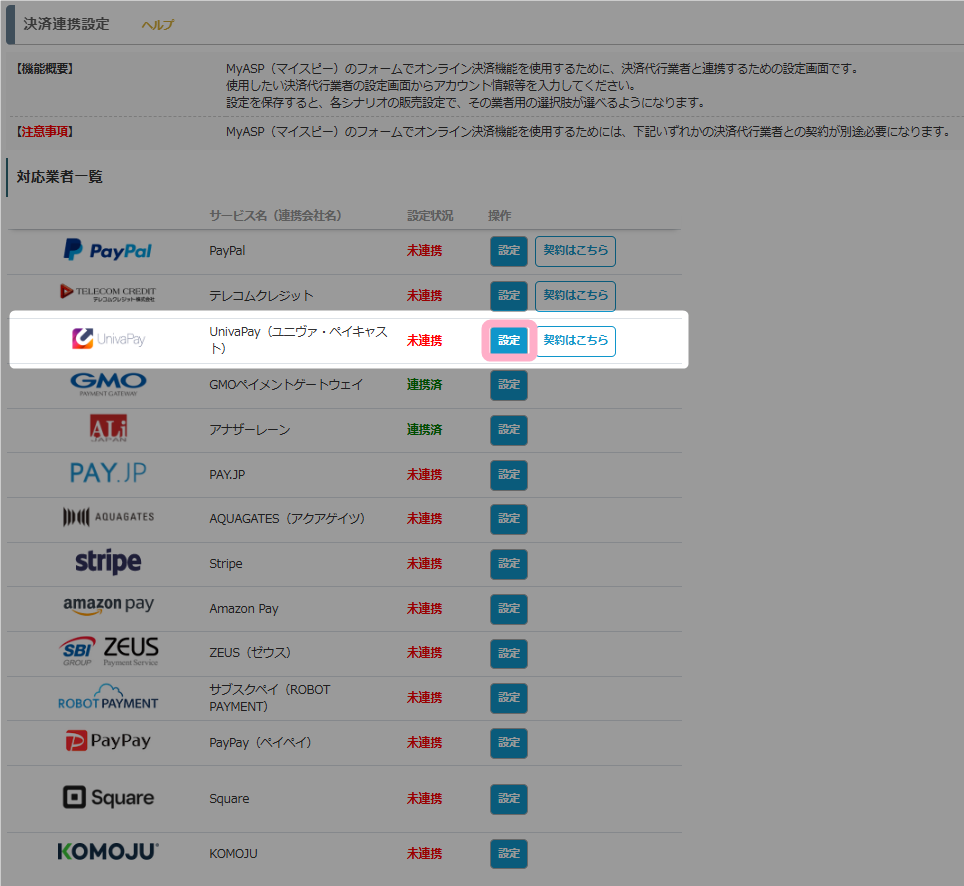Click 契約はこちら for PayPal

click(575, 251)
